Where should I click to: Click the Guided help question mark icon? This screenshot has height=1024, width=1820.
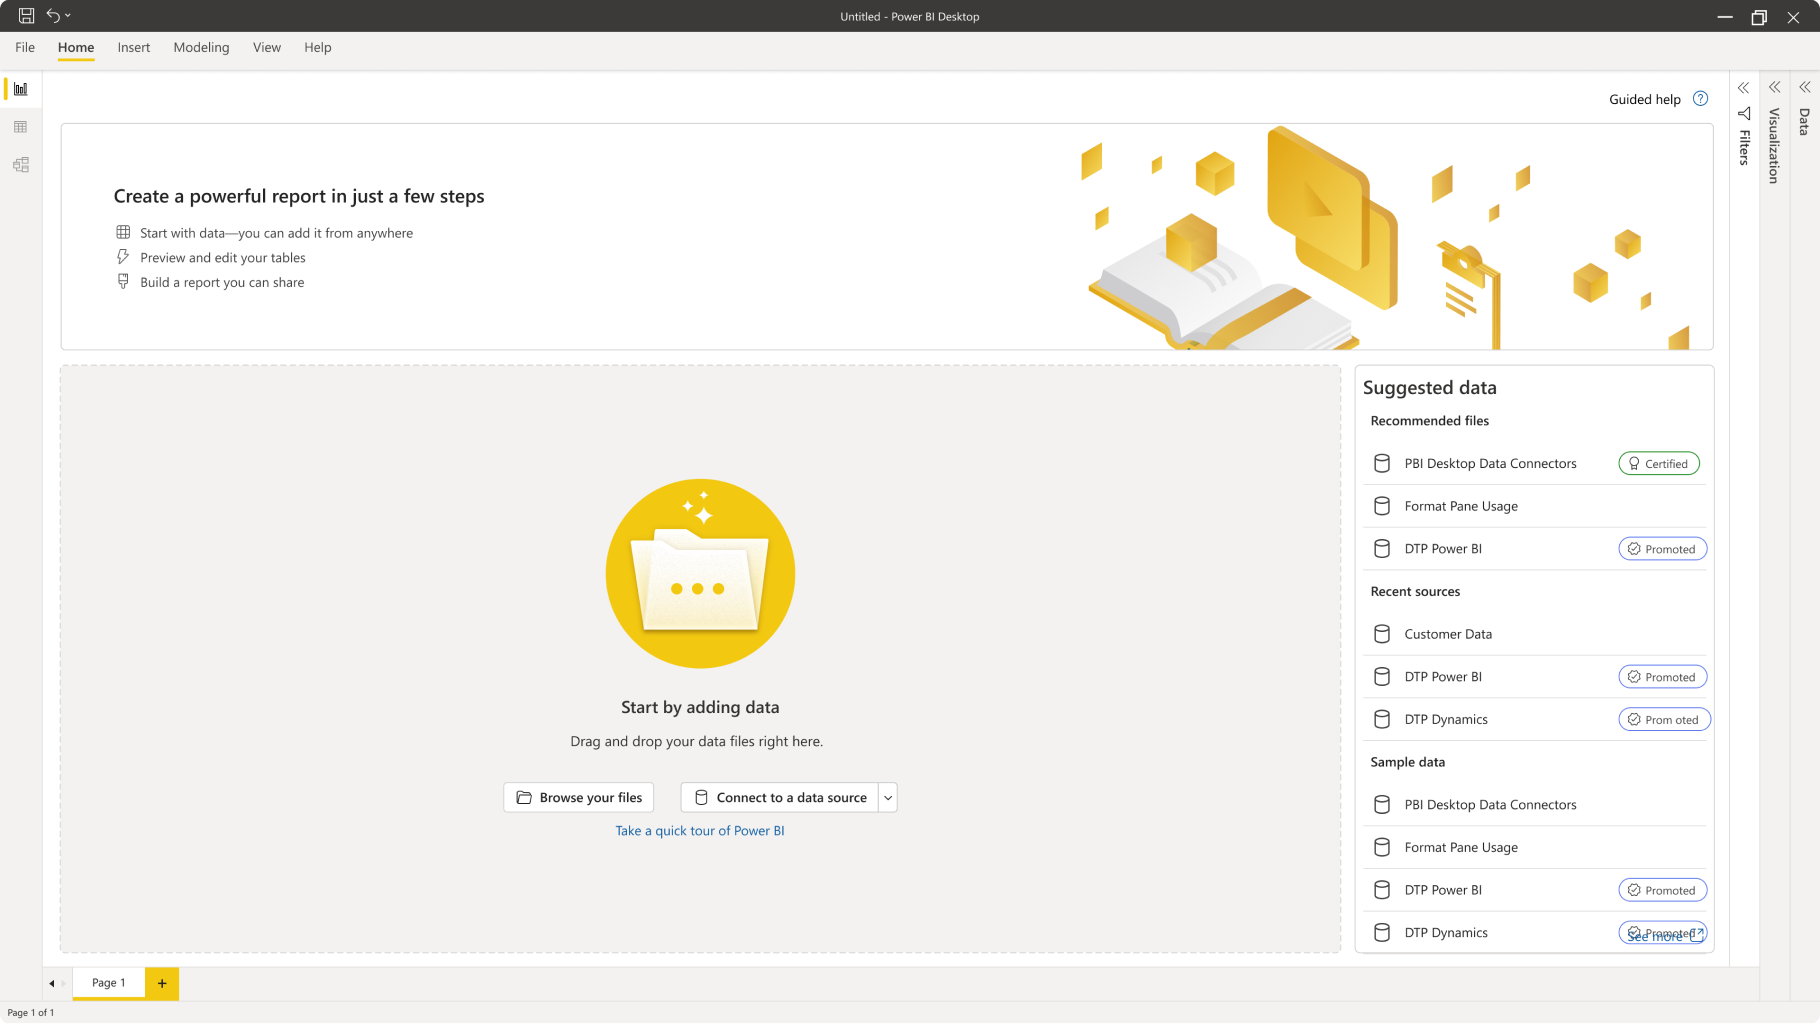1700,99
